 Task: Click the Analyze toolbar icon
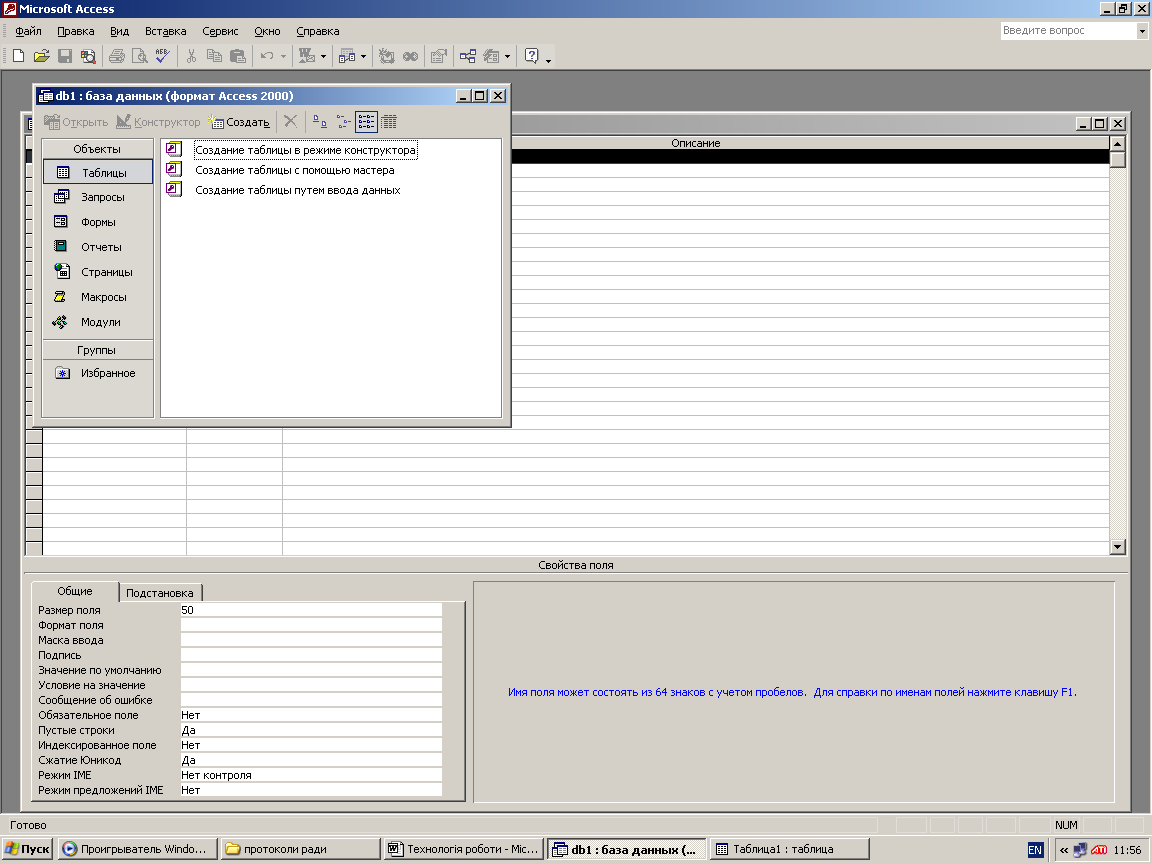347,56
